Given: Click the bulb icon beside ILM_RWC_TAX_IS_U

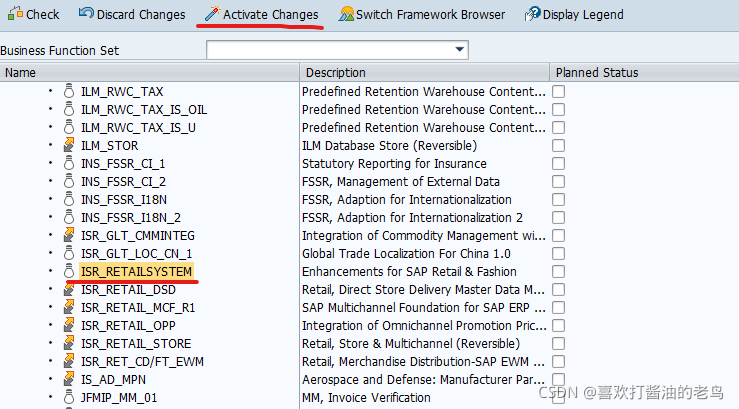Looking at the screenshot, I should tap(69, 127).
